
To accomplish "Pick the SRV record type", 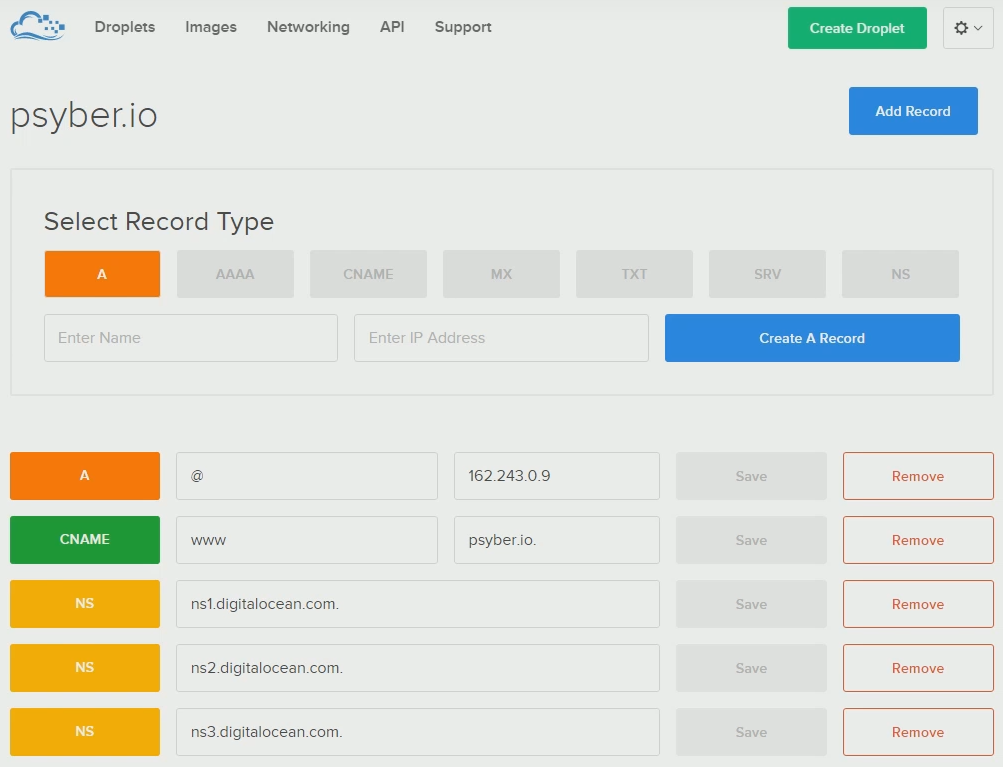I will (x=767, y=274).
